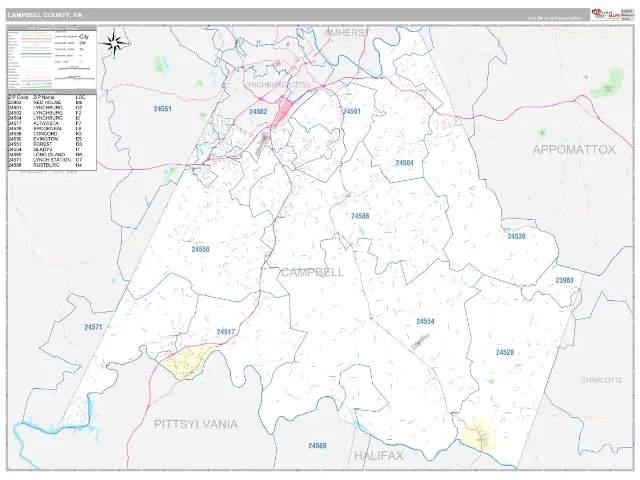The height and width of the screenshot is (480, 640).
Task: Click the yellow Altavista town area on map
Action: click(187, 361)
